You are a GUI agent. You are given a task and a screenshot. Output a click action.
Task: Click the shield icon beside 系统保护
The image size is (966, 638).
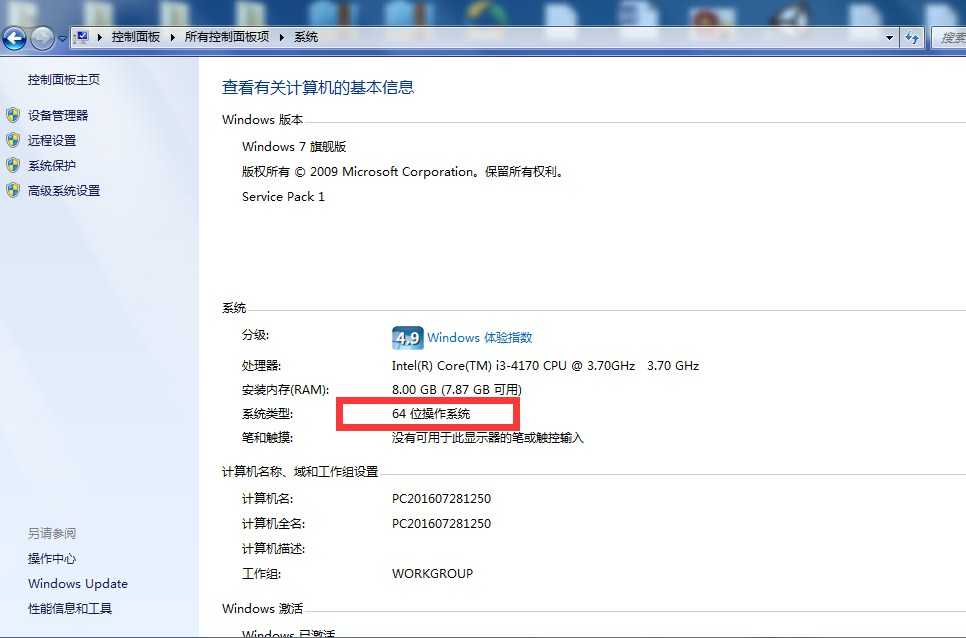(13, 166)
